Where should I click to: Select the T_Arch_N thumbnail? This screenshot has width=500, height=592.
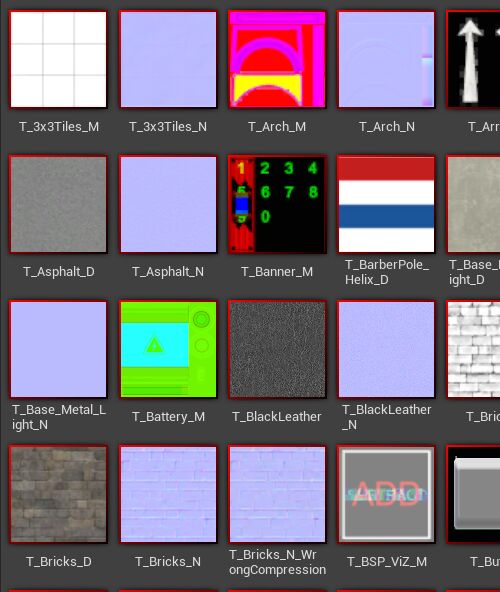pyautogui.click(x=386, y=59)
